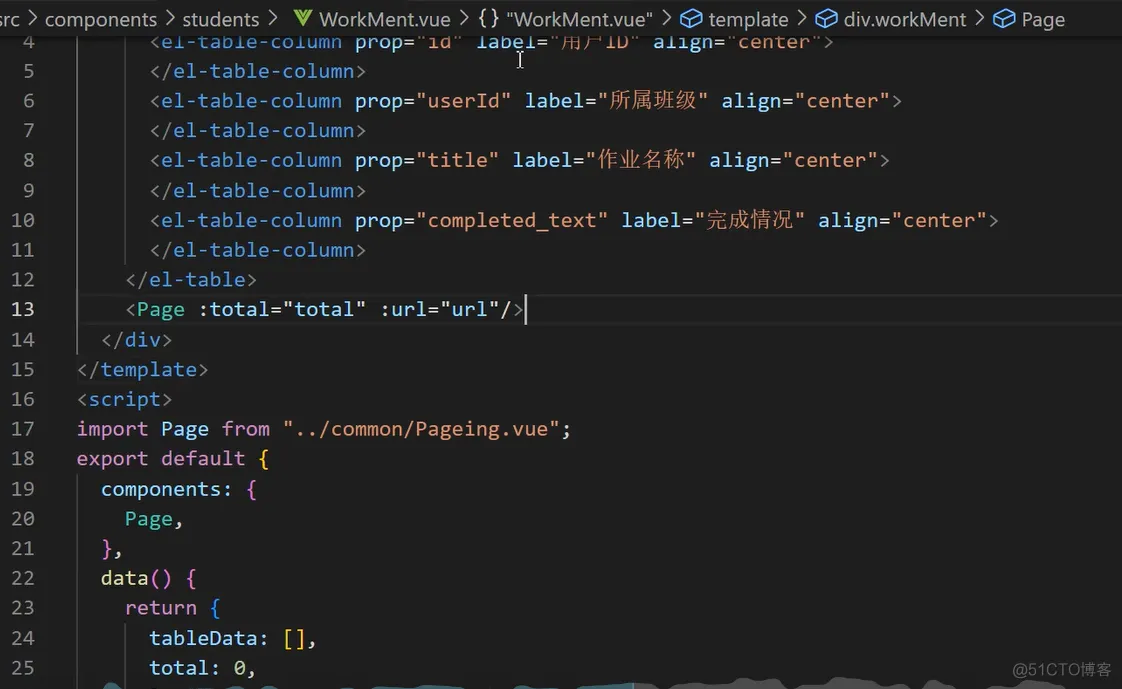This screenshot has height=689, width=1122.
Task: Expand chevron after students breadcrumb
Action: tap(273, 18)
